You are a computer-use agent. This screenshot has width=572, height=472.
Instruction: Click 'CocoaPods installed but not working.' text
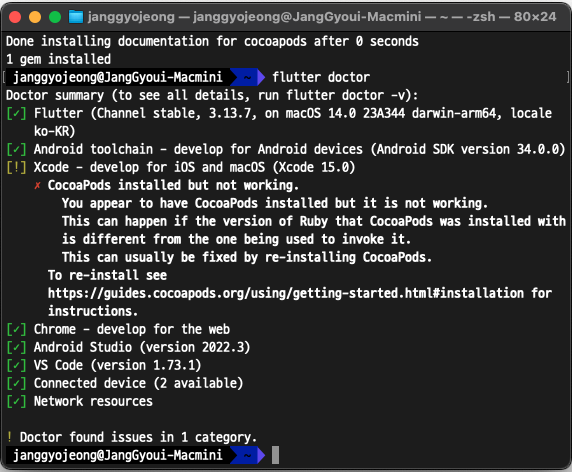[x=173, y=185]
